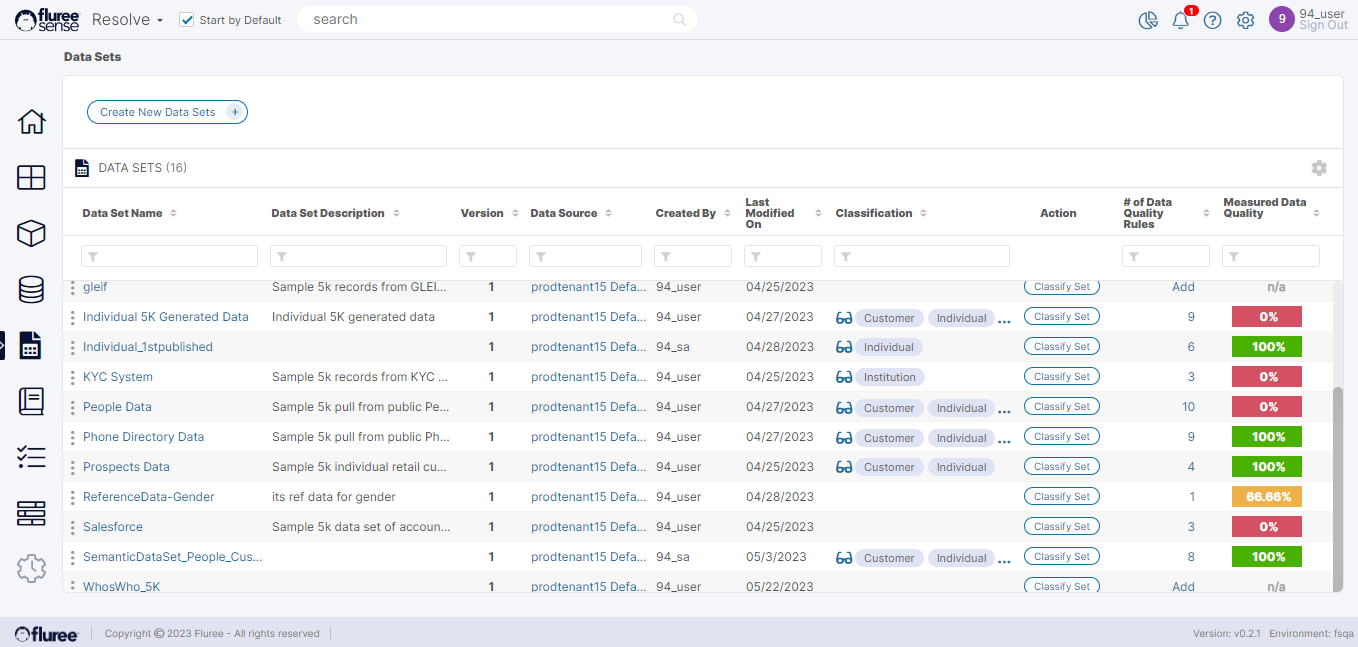Click the 66.66% quality badge
Screen dimensions: 1358x647
click(1268, 497)
